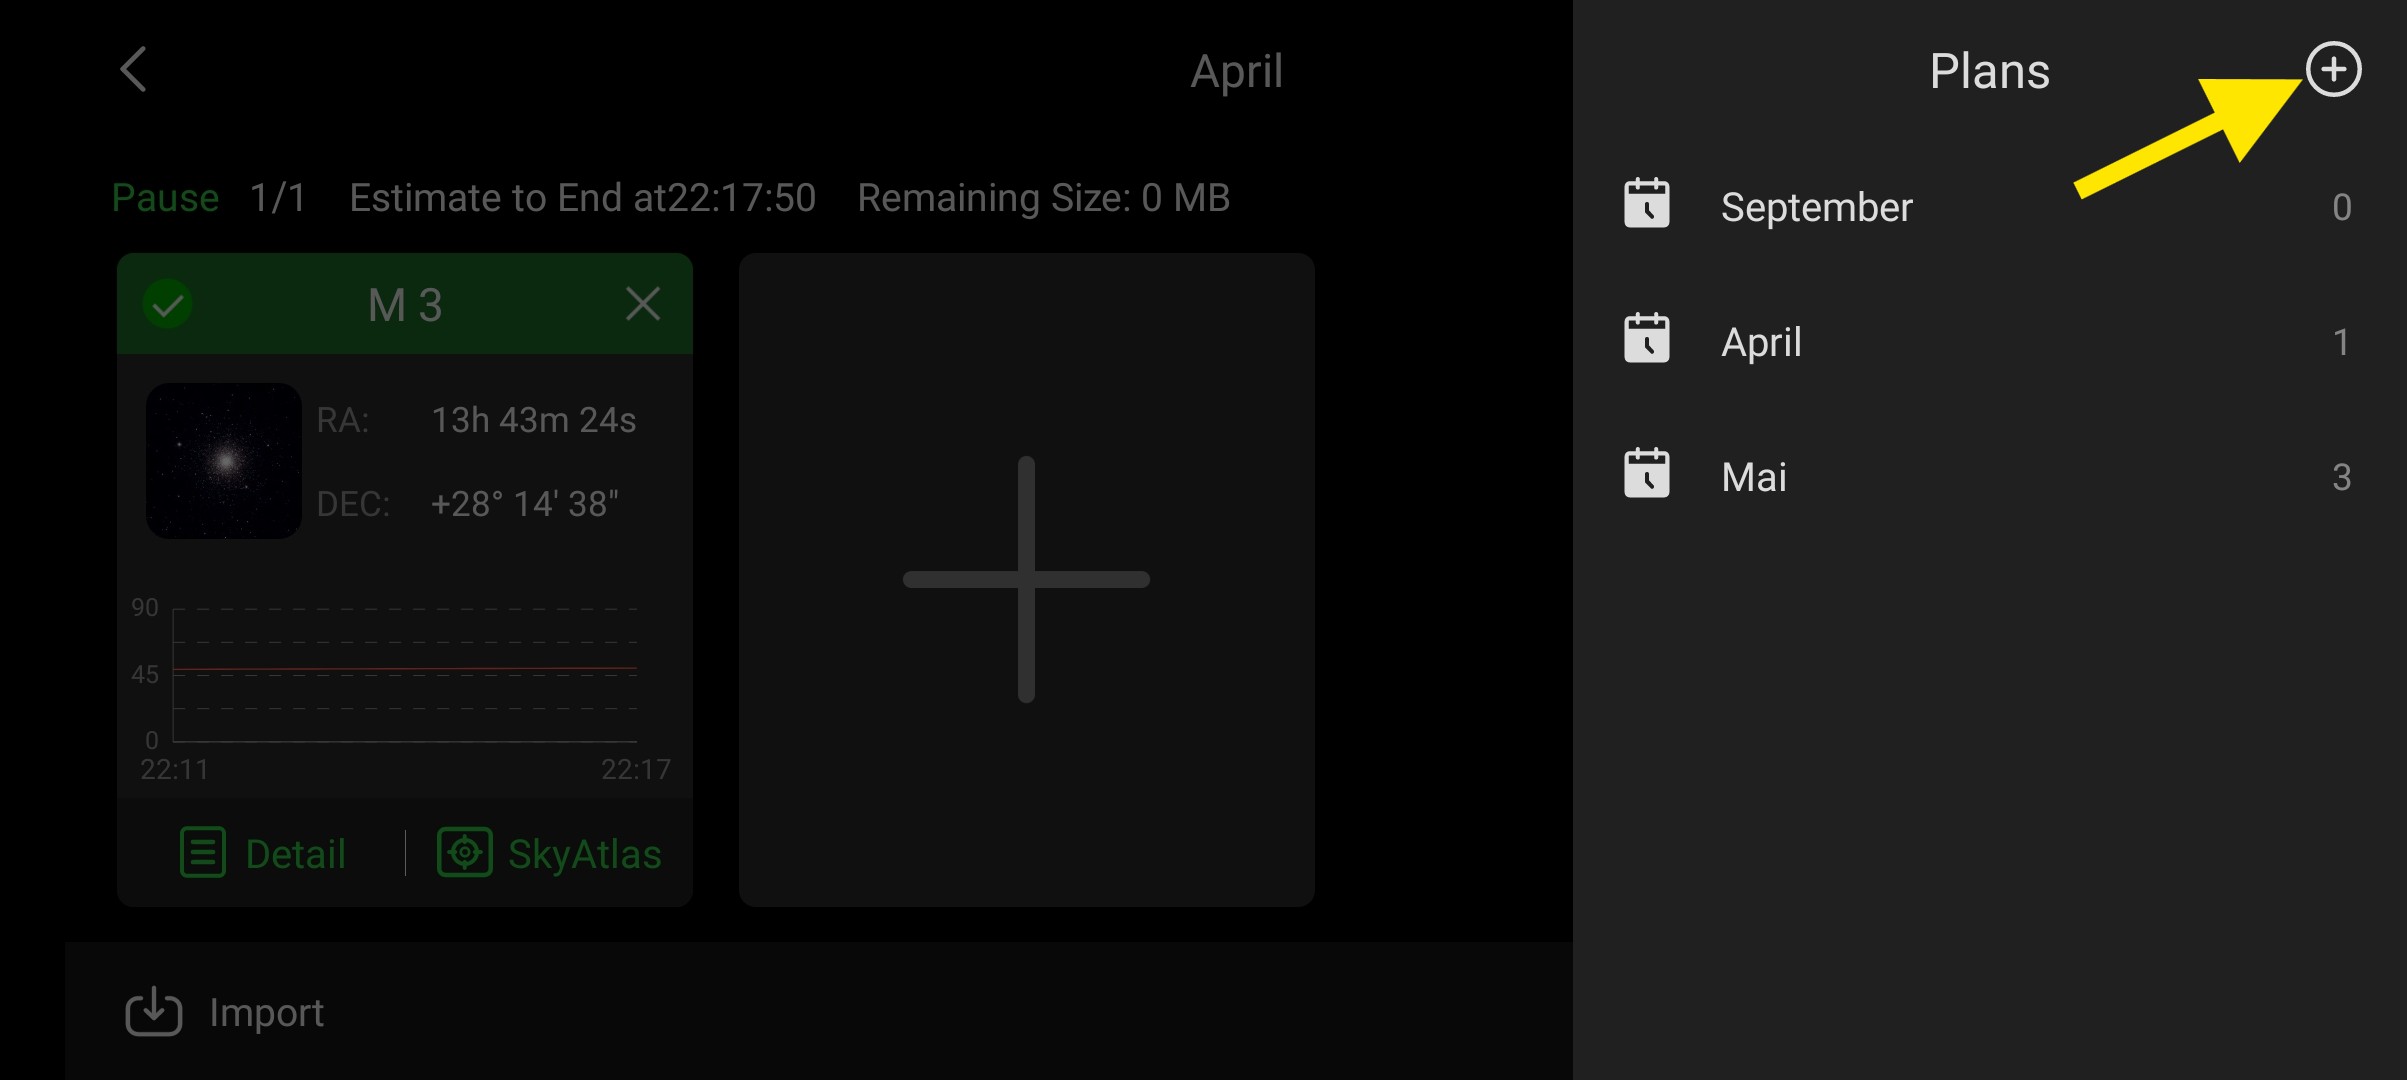Click the Detail list icon
Image resolution: width=2407 pixels, height=1080 pixels.
coord(202,853)
